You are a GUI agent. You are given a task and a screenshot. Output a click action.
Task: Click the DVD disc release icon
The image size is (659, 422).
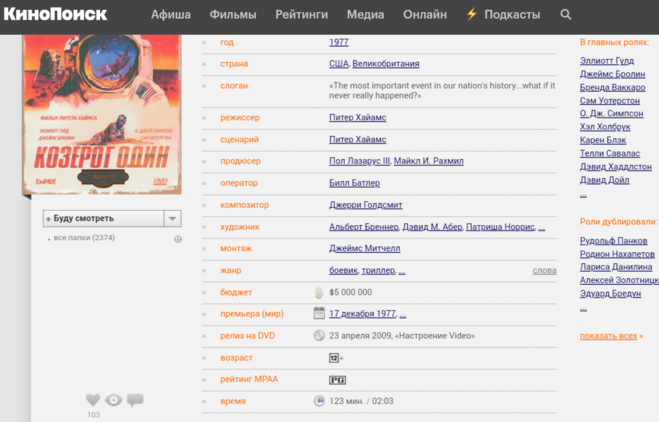(319, 336)
